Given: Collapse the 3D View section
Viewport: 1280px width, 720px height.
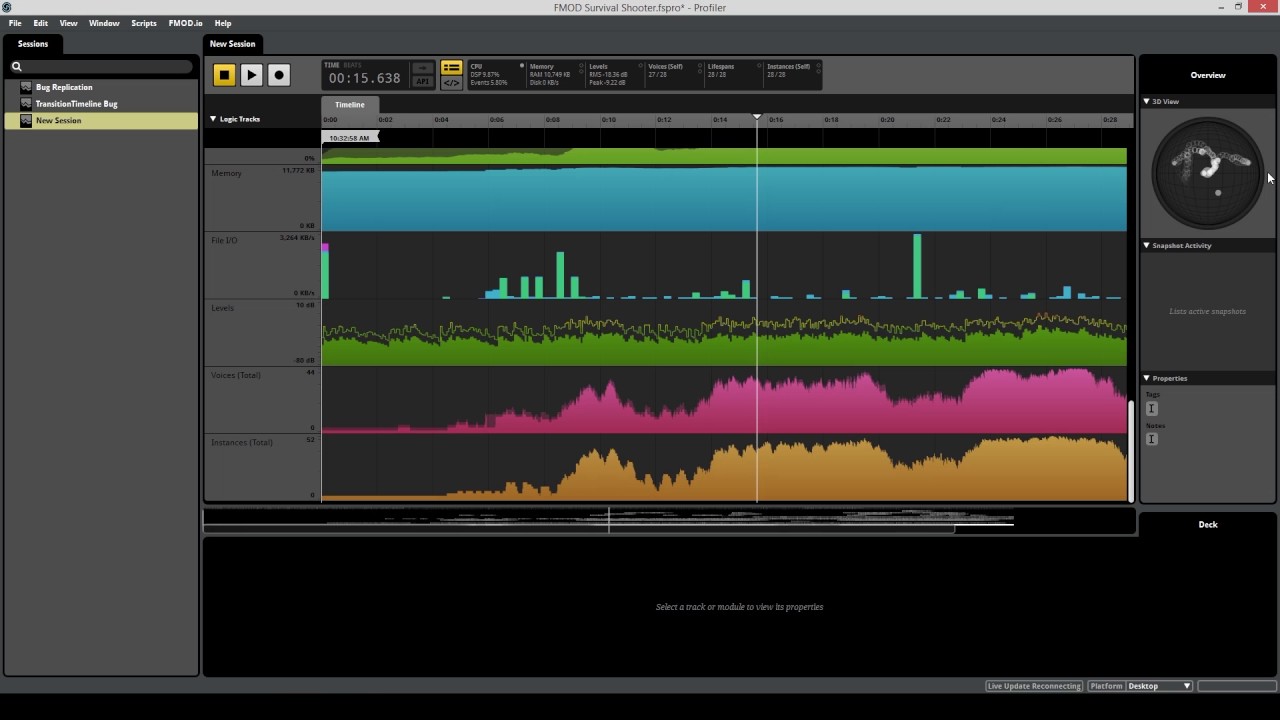Looking at the screenshot, I should click(x=1147, y=101).
